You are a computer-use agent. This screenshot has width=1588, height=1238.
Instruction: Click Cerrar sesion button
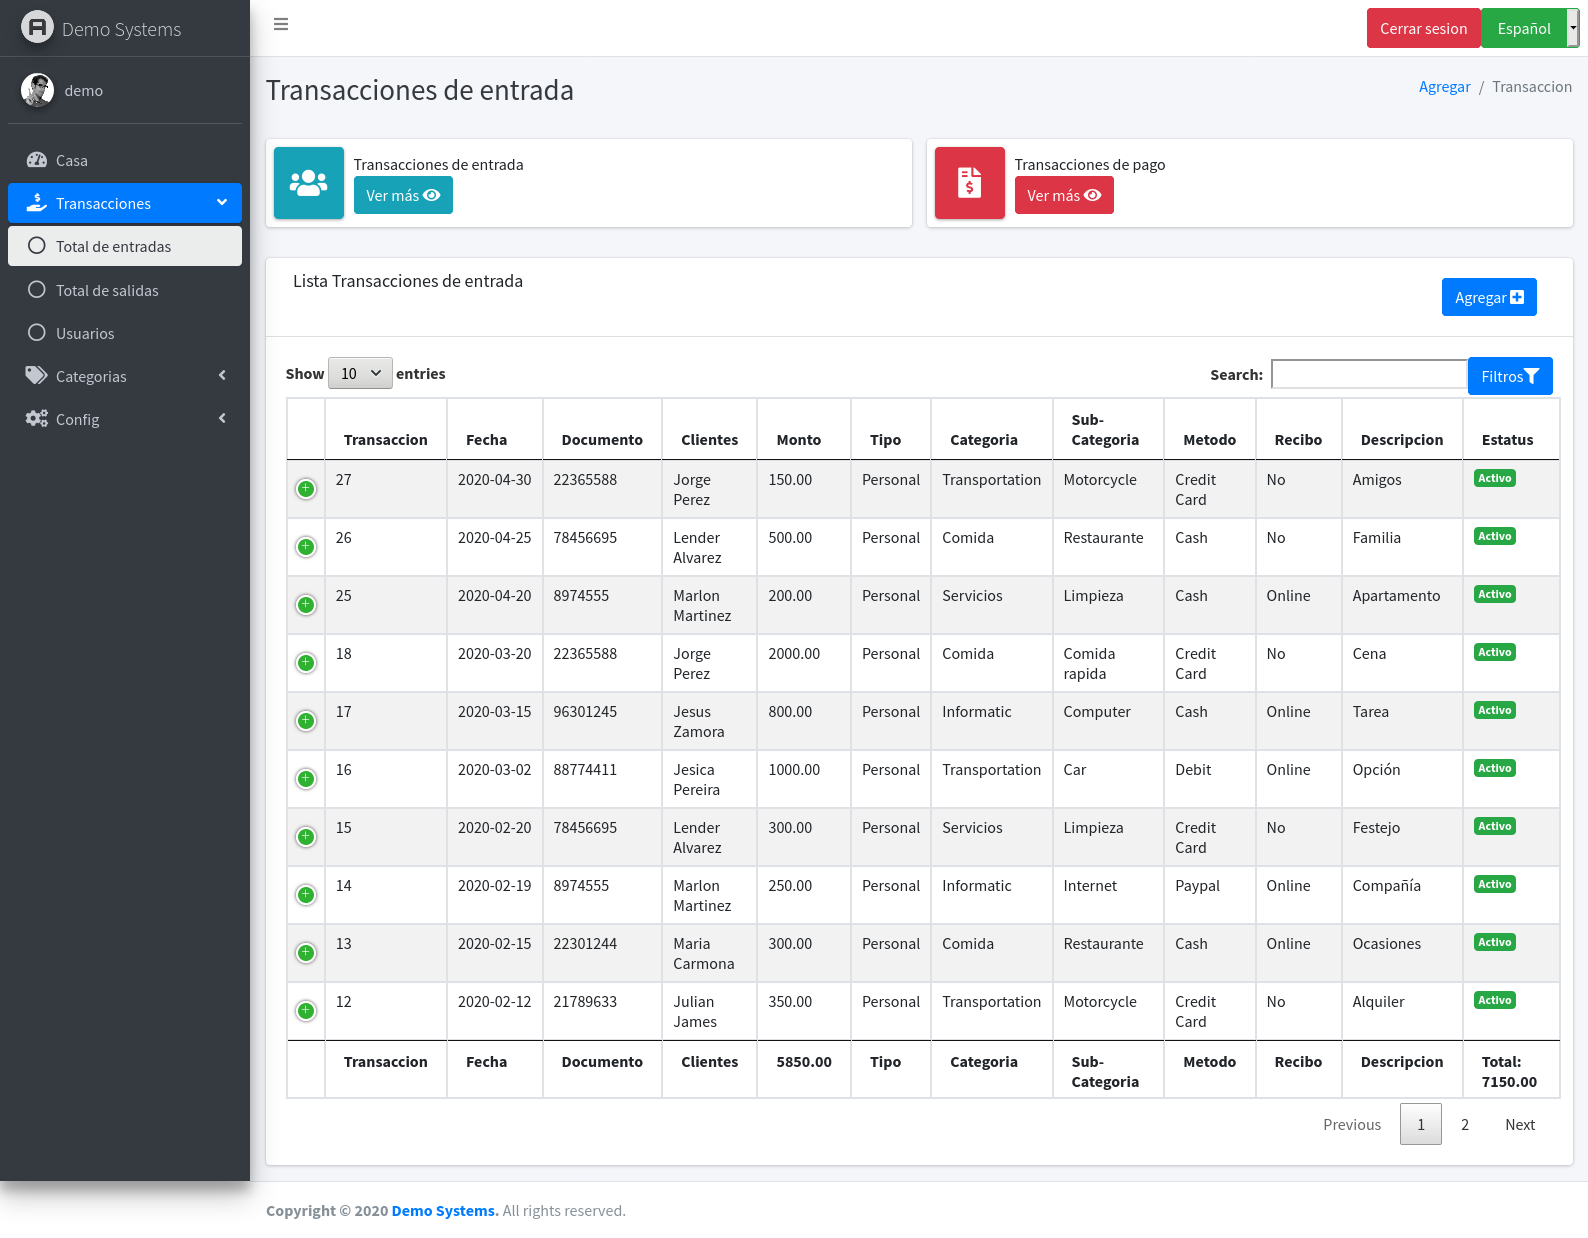coord(1423,28)
